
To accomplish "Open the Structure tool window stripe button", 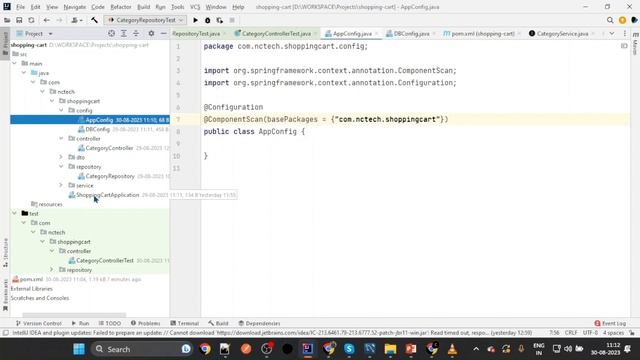I will [5, 252].
